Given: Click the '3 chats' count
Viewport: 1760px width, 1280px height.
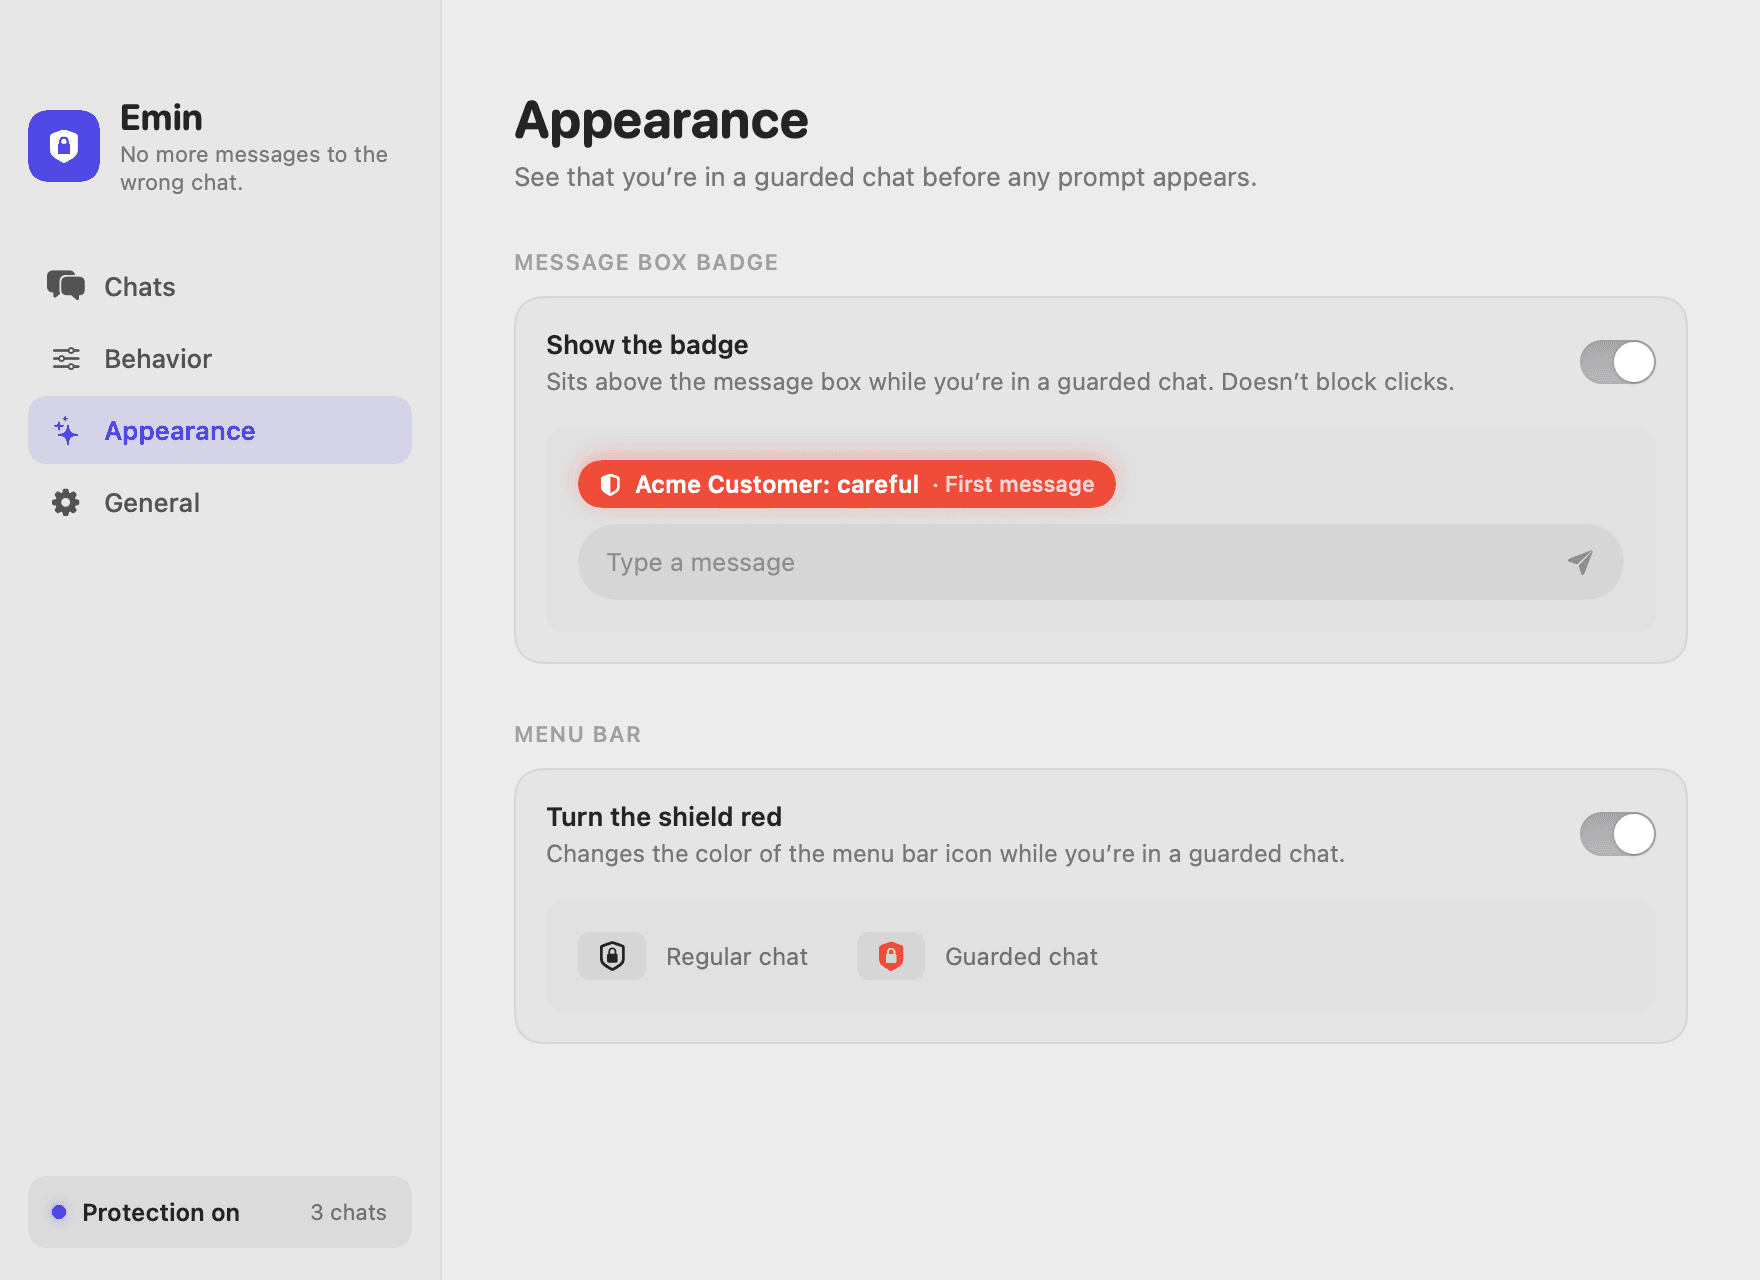Looking at the screenshot, I should coord(348,1212).
